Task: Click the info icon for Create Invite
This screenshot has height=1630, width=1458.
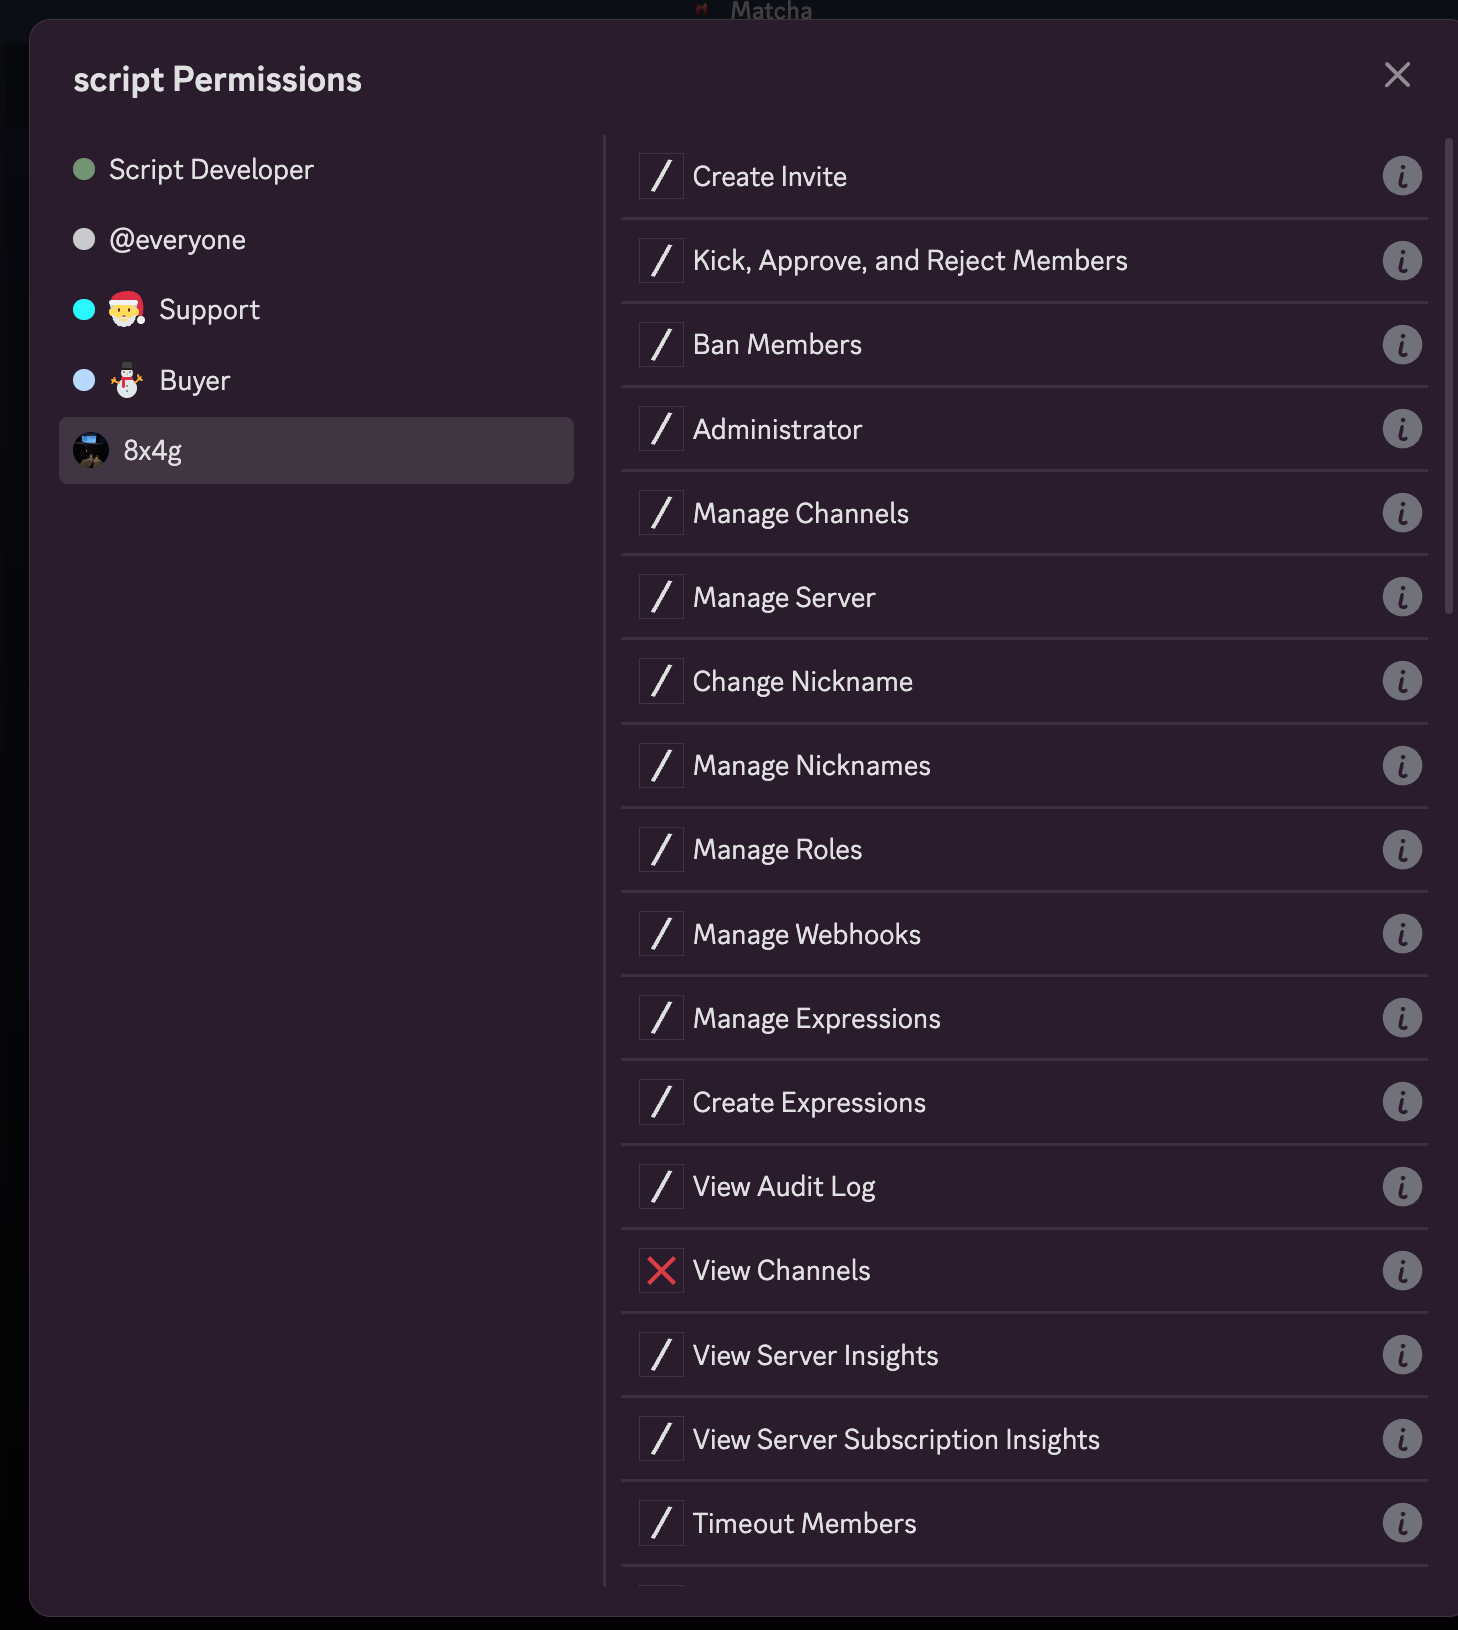Action: pyautogui.click(x=1402, y=176)
